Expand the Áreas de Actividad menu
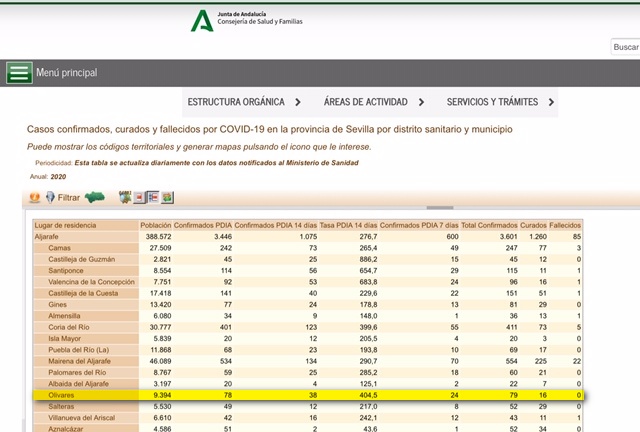Viewport: 640px width, 432px height. pos(374,102)
